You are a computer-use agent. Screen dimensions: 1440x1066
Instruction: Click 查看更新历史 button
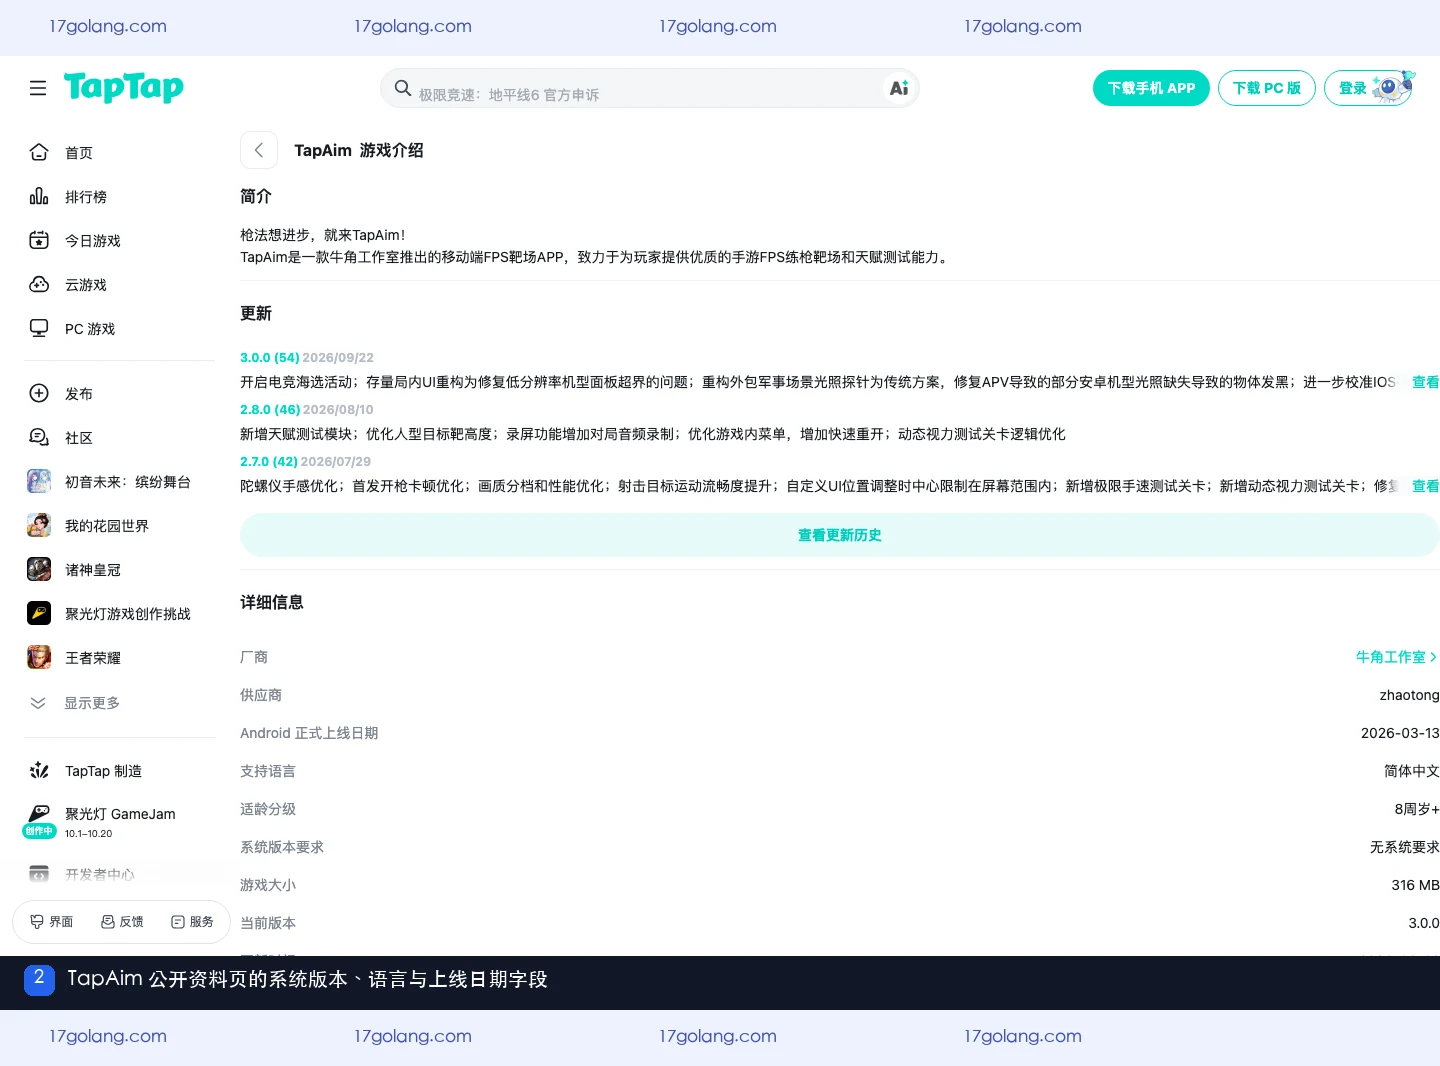tap(840, 535)
